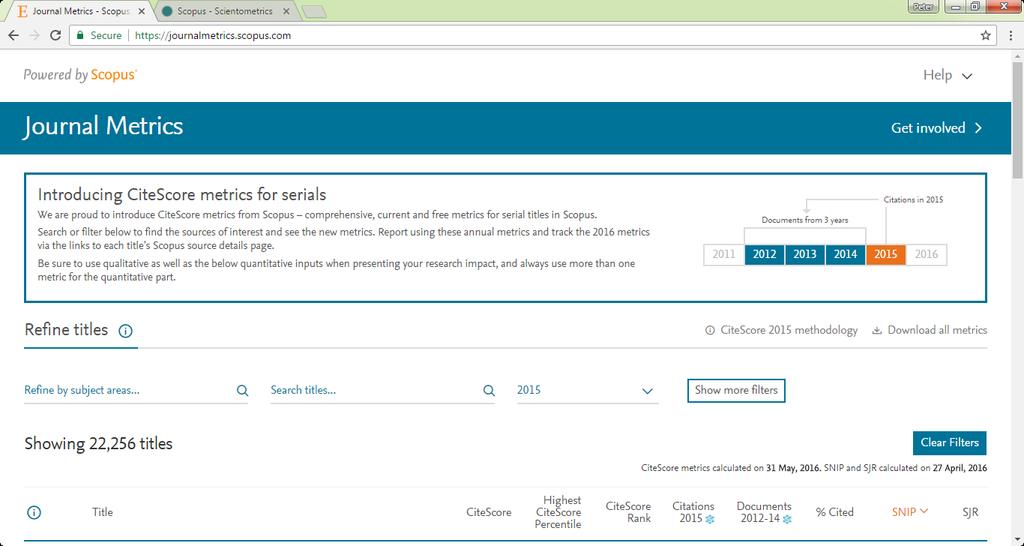Screen dimensions: 1024x546
Task: Sort by Documents 2012-14 column
Action: [x=764, y=512]
